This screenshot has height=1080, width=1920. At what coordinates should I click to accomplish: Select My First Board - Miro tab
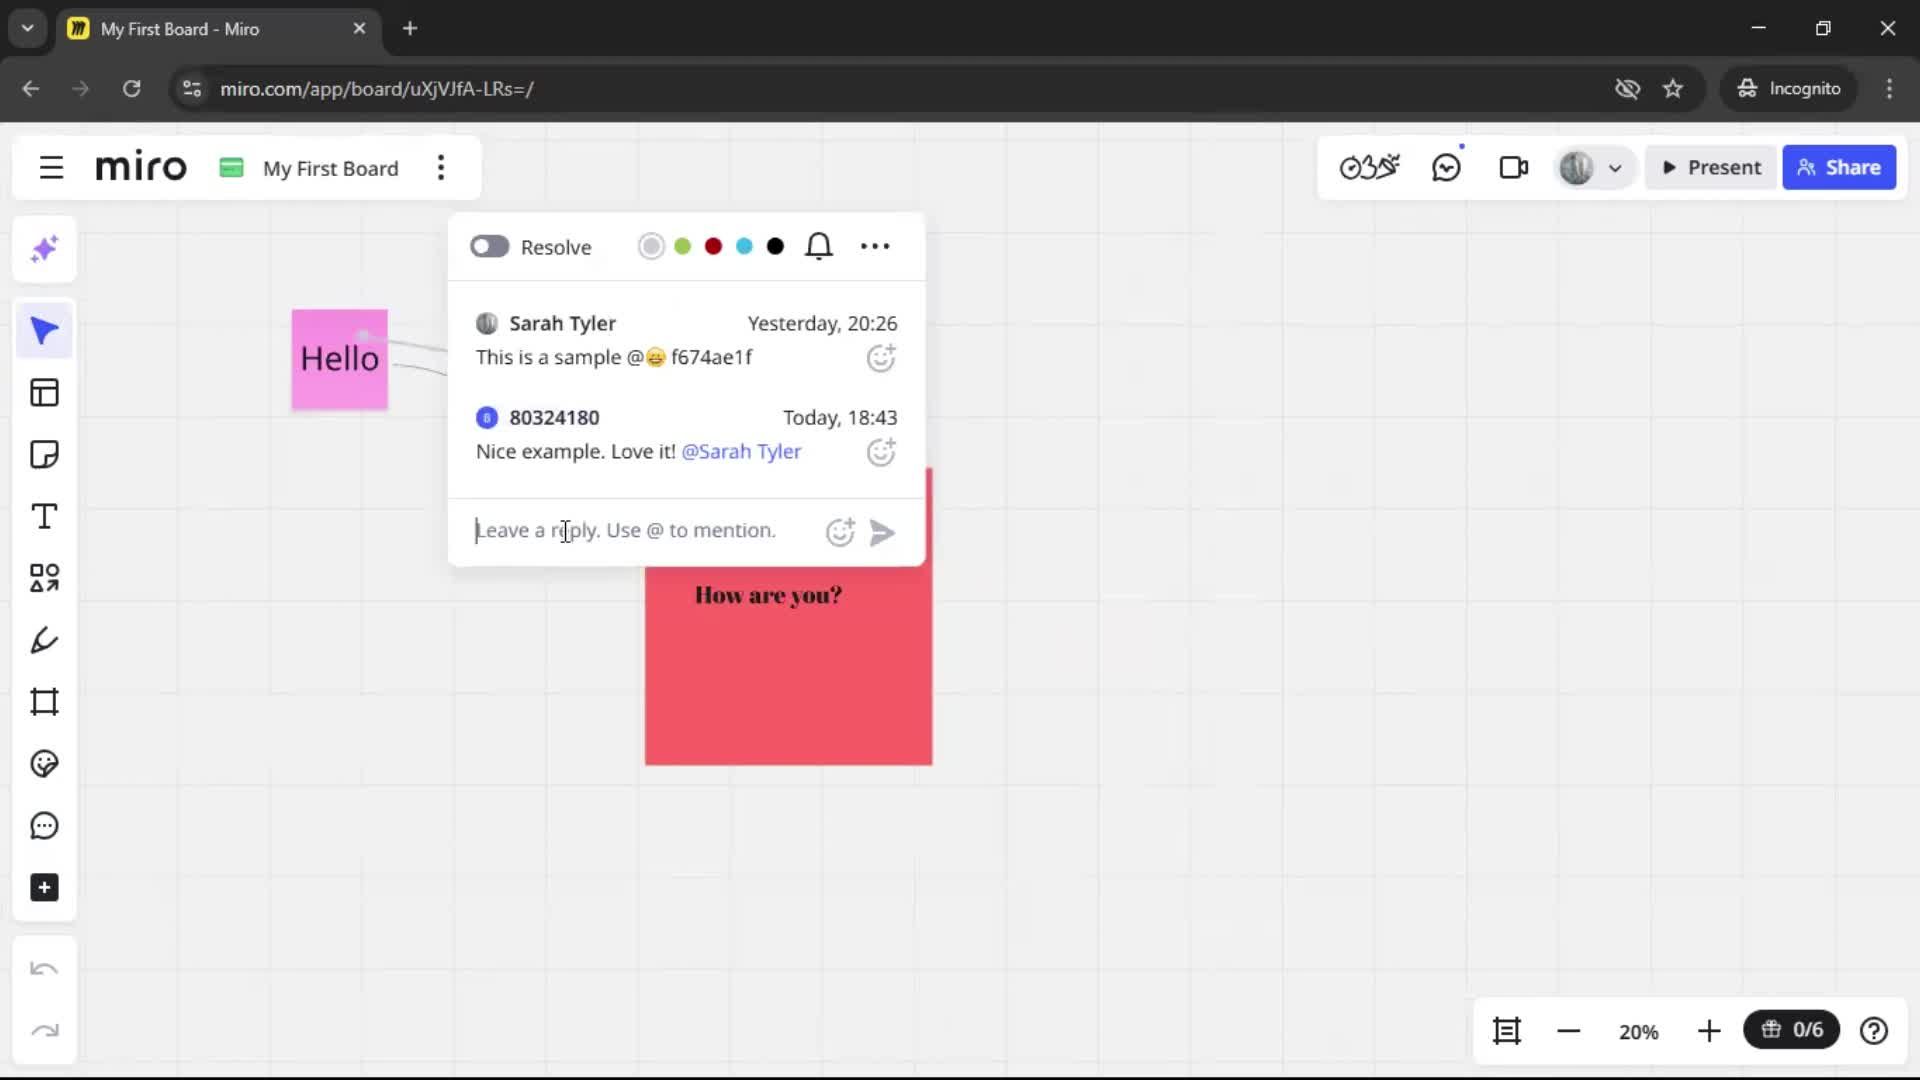[216, 29]
